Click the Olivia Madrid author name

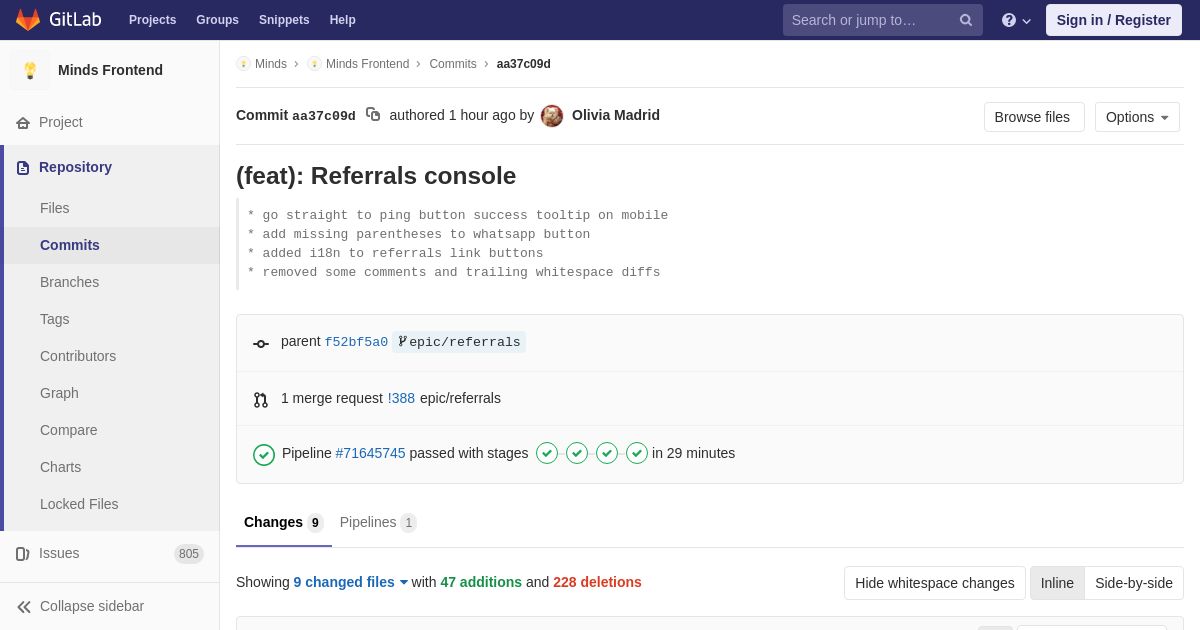pyautogui.click(x=616, y=115)
